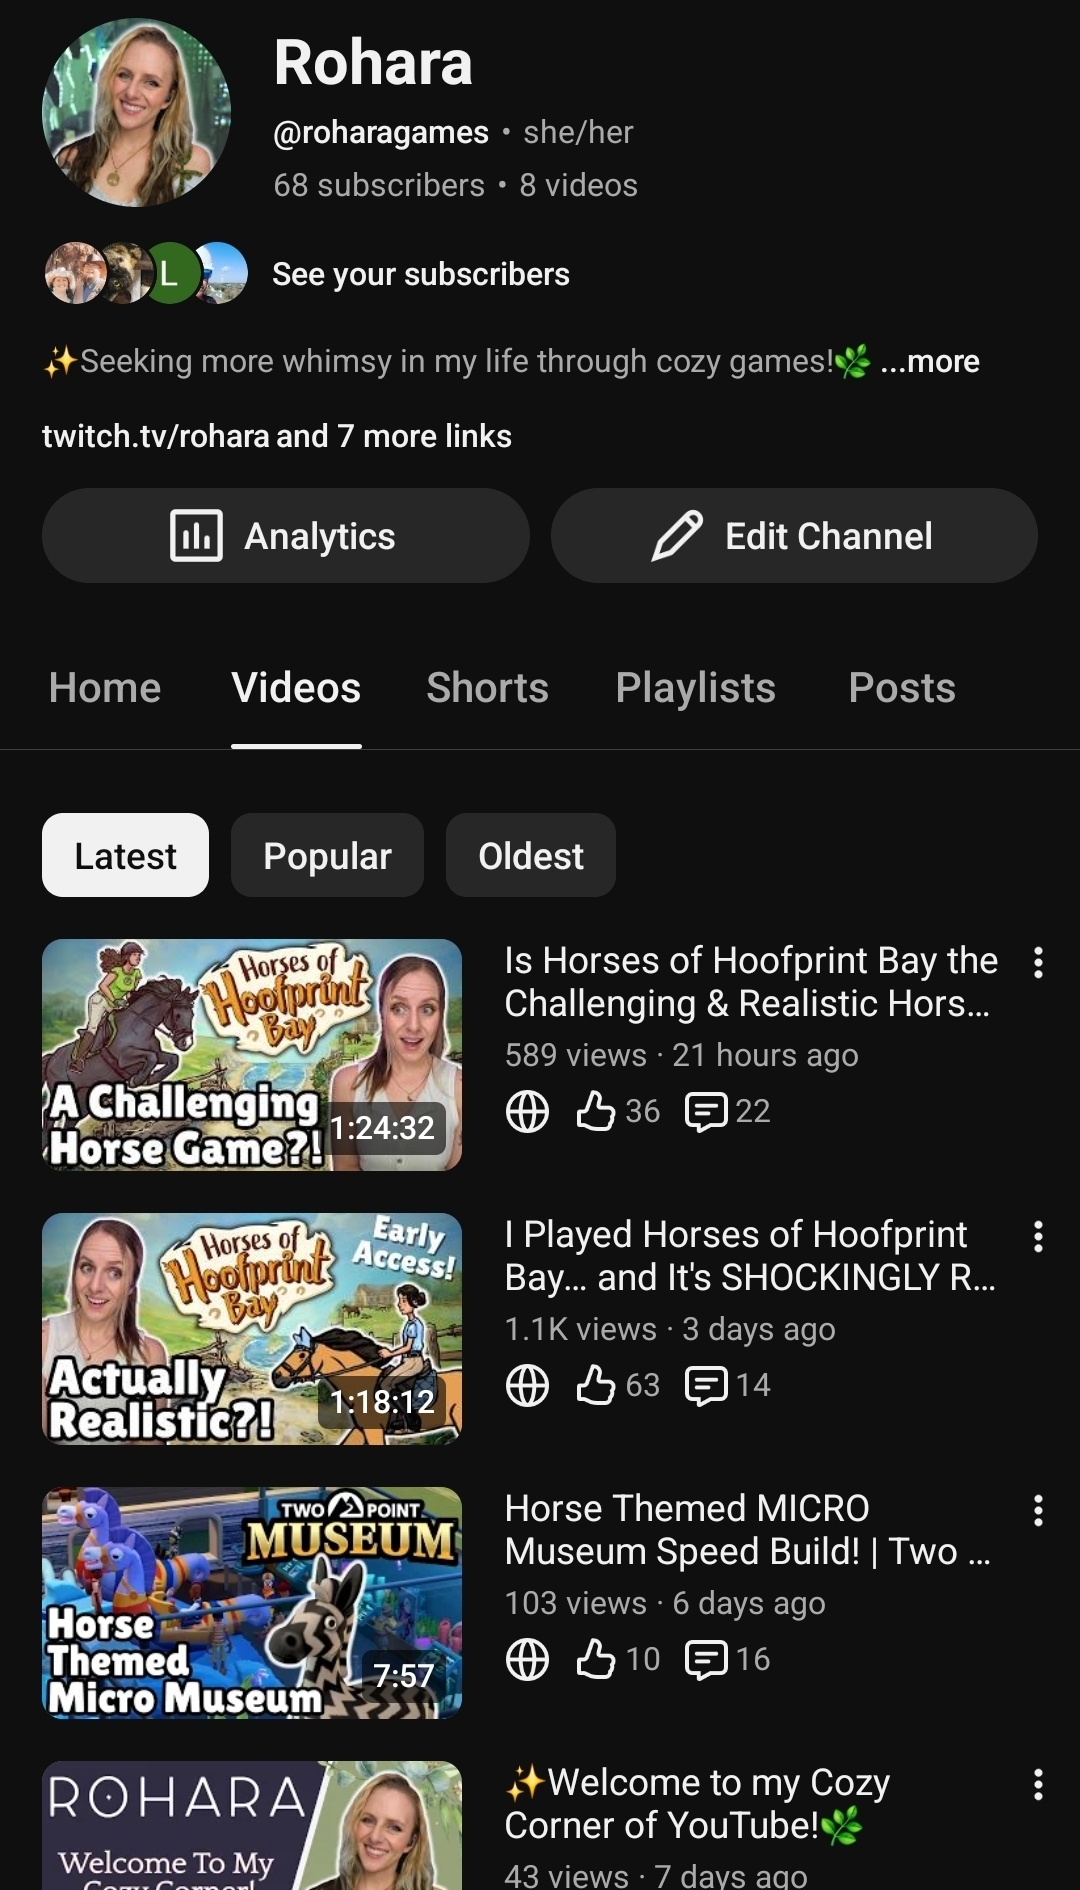Expand the channel description with ...more
The image size is (1080, 1890).
(930, 361)
